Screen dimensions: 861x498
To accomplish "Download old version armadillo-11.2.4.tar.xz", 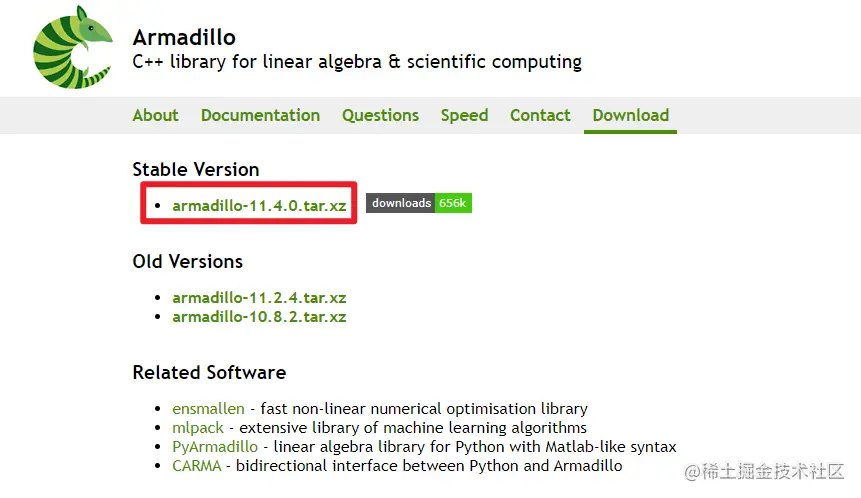I will coord(259,298).
